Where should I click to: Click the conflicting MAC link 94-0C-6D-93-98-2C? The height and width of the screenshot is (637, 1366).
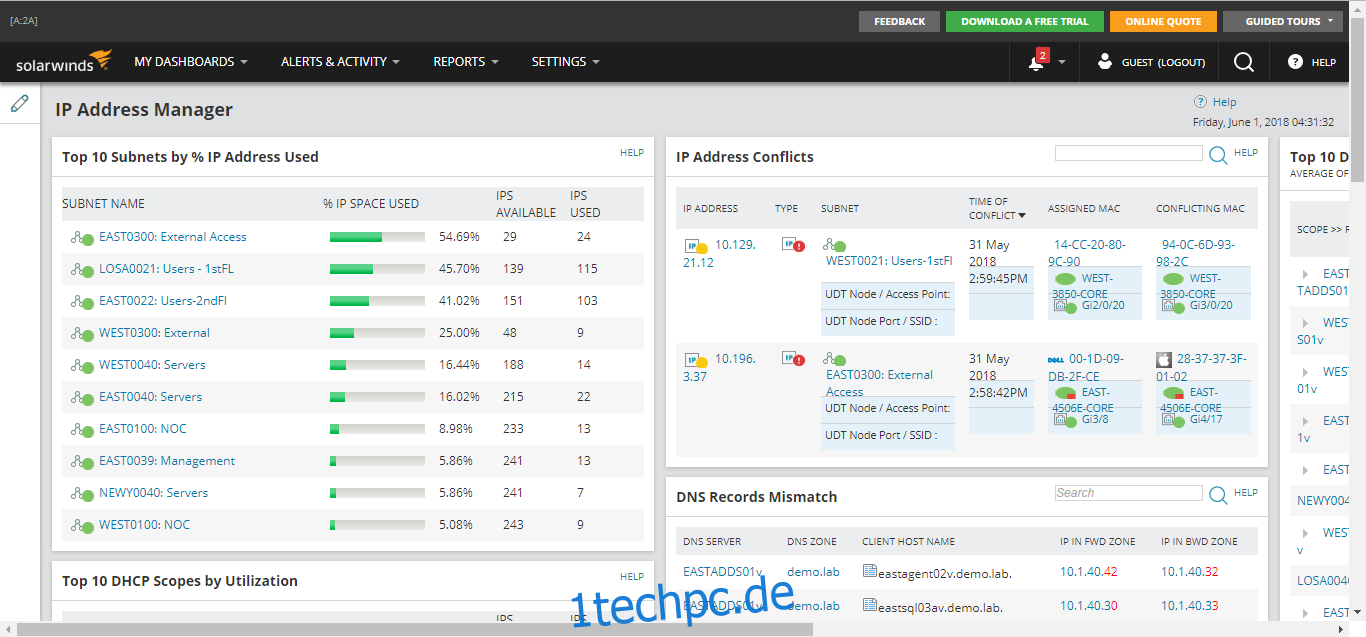click(x=1198, y=253)
